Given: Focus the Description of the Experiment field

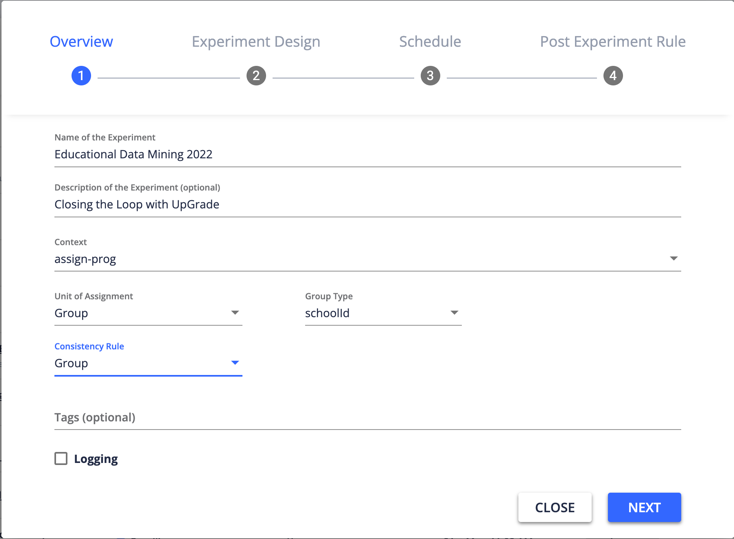Looking at the screenshot, I should (367, 205).
